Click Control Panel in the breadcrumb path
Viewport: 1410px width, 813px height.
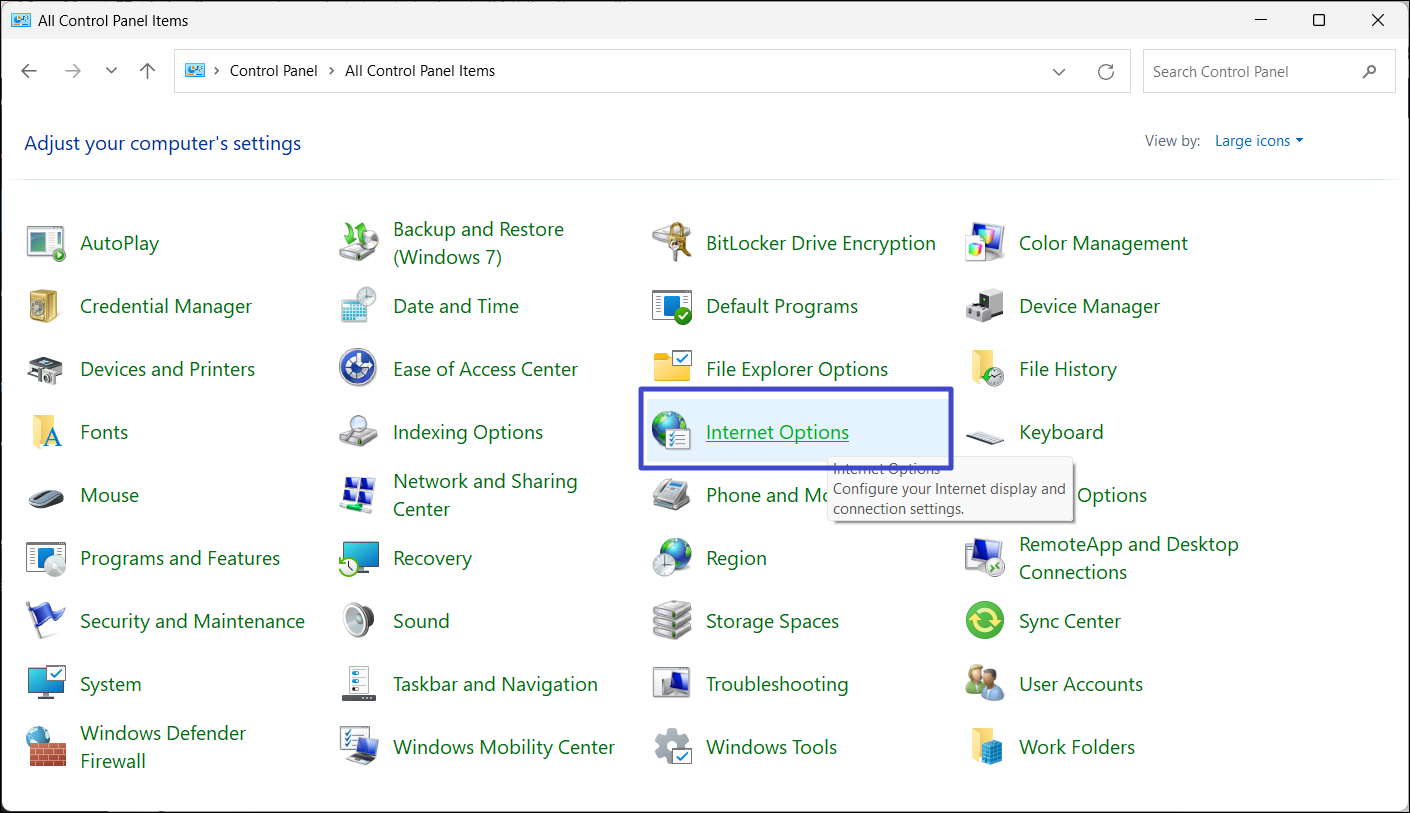click(x=273, y=71)
